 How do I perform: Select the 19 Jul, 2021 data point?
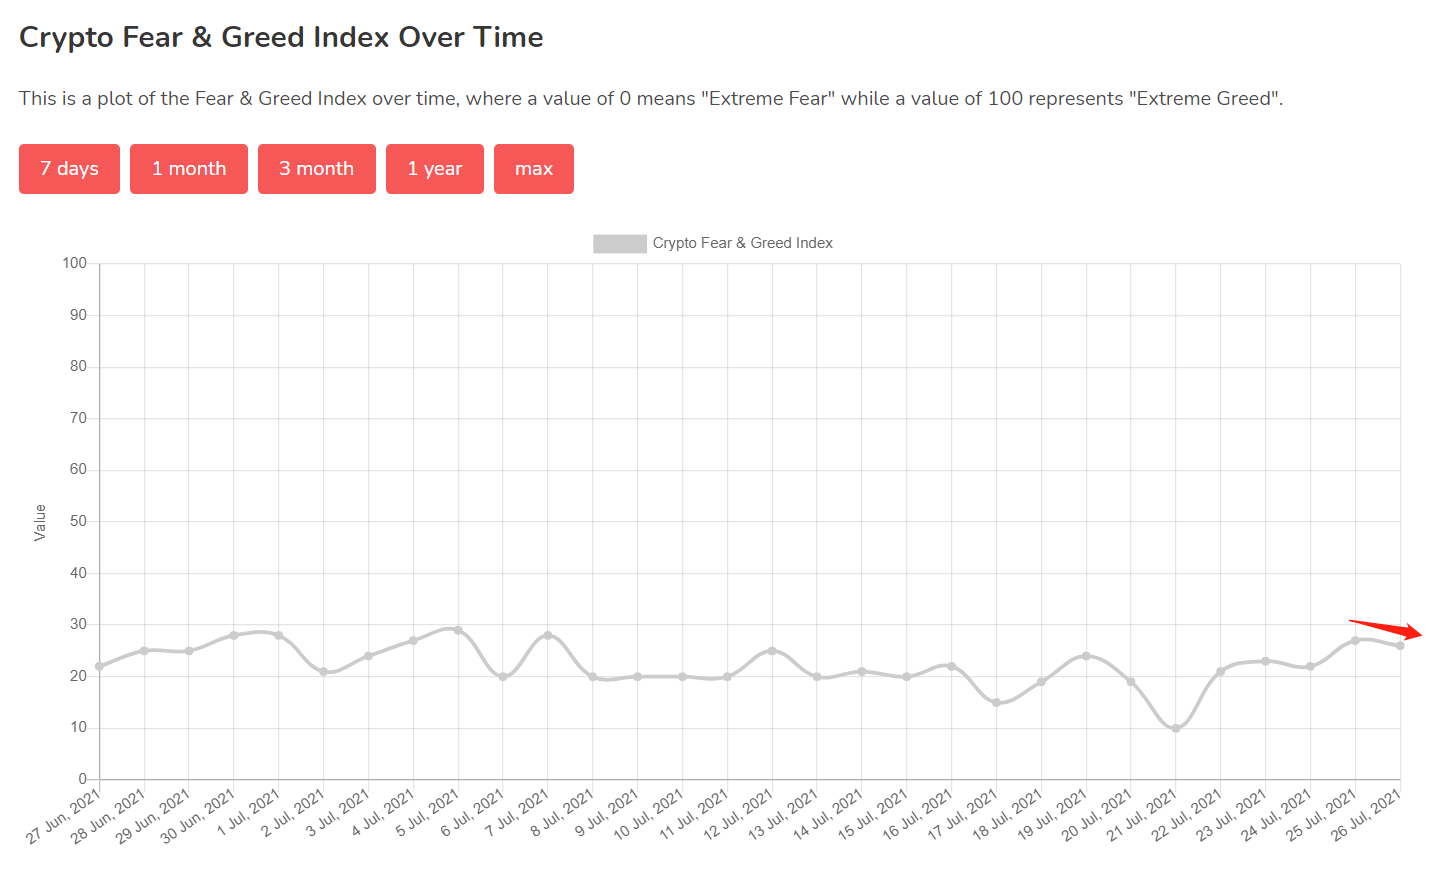1086,656
